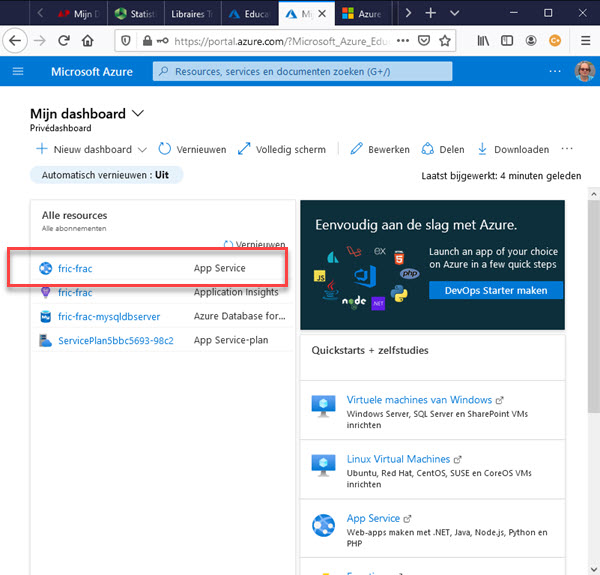
Task: Open fric-frac-mysqldbserver resource link
Action: [x=109, y=317]
